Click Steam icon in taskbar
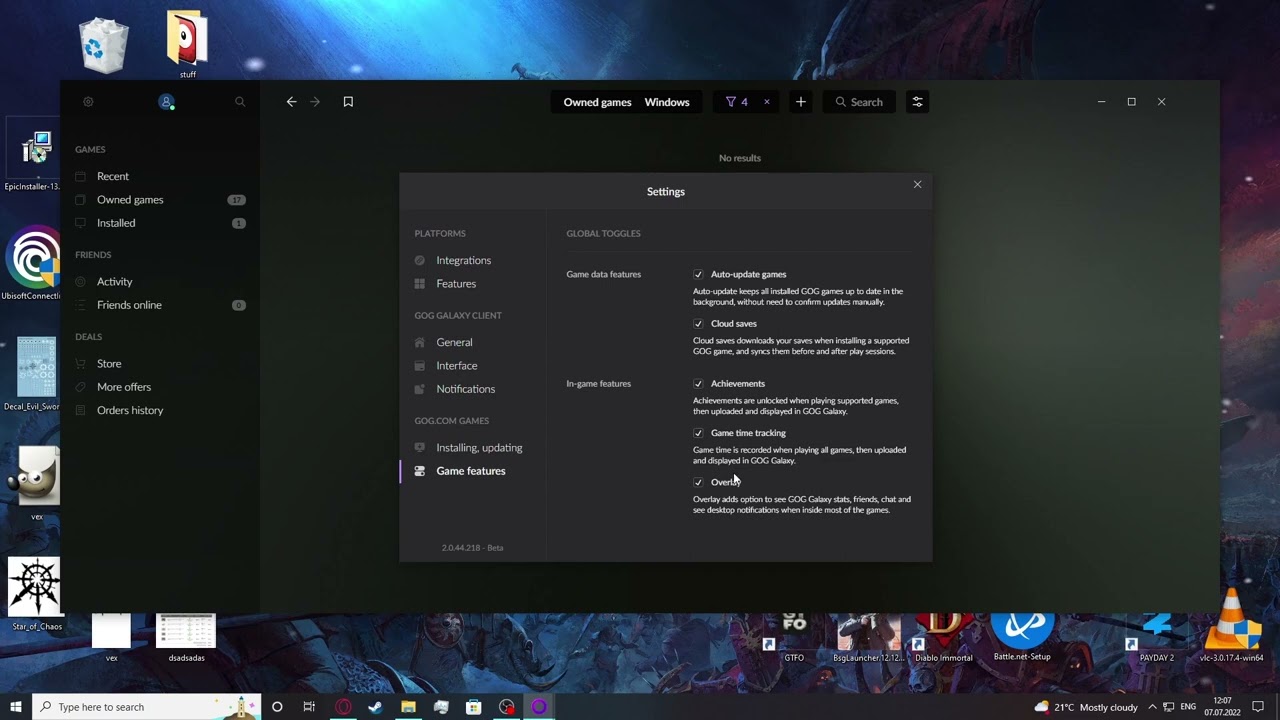The image size is (1280, 720). [375, 707]
